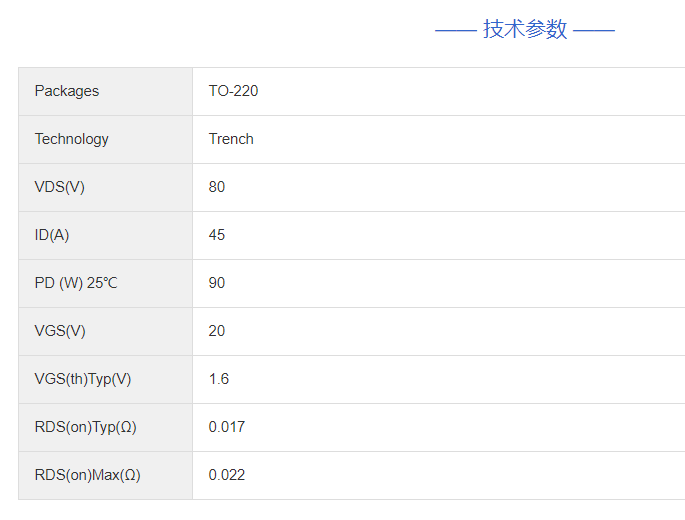Select the RDS(on) typical value 0.017
685x520 pixels.
227,427
